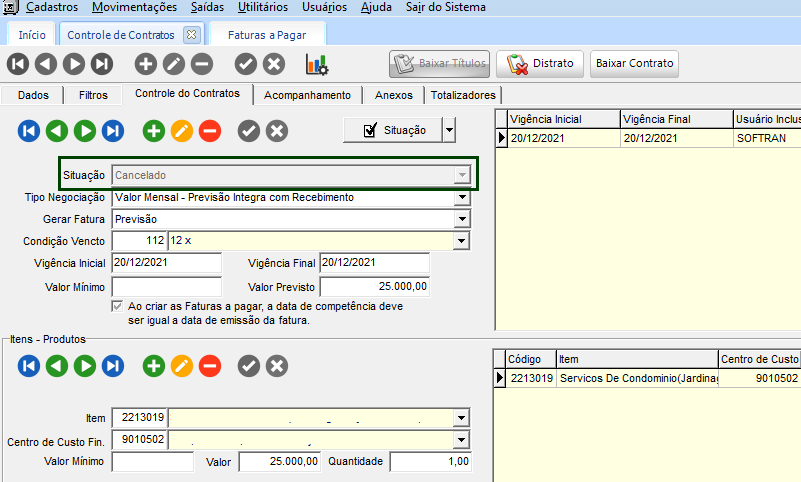
Task: Go to next record with green right arrow in contract navigator
Action: [x=85, y=131]
